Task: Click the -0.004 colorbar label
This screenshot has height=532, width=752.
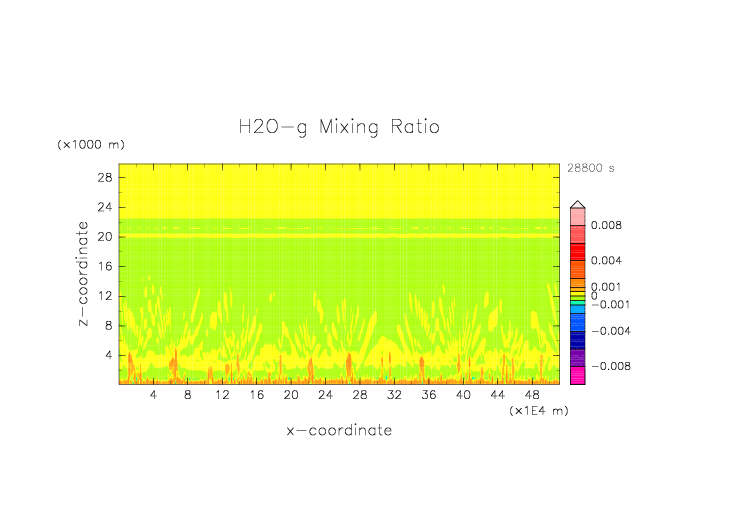Action: (x=611, y=331)
